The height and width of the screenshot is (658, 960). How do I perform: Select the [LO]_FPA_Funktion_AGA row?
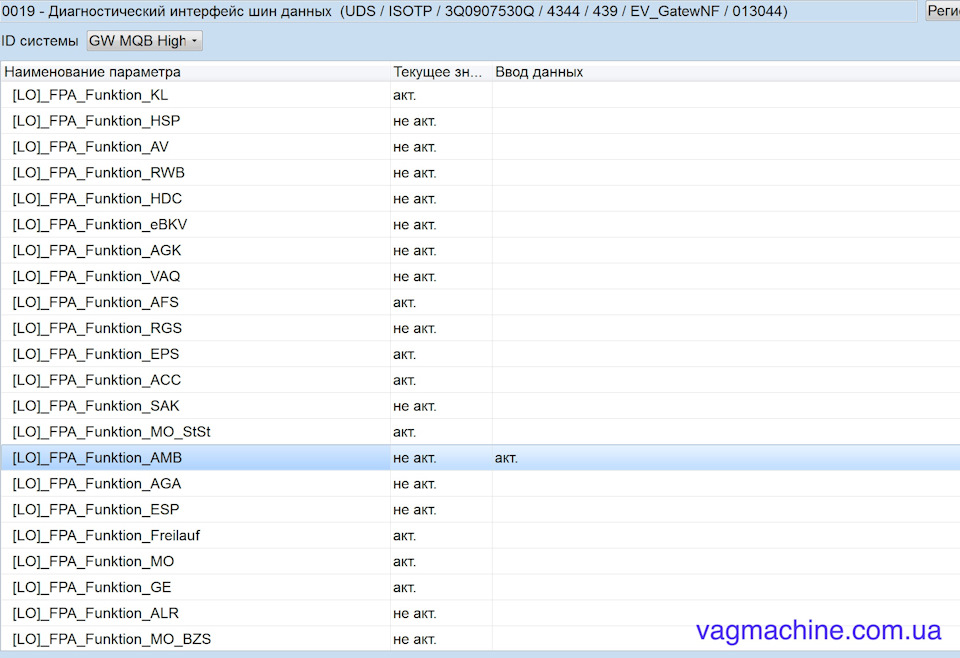tap(480, 484)
